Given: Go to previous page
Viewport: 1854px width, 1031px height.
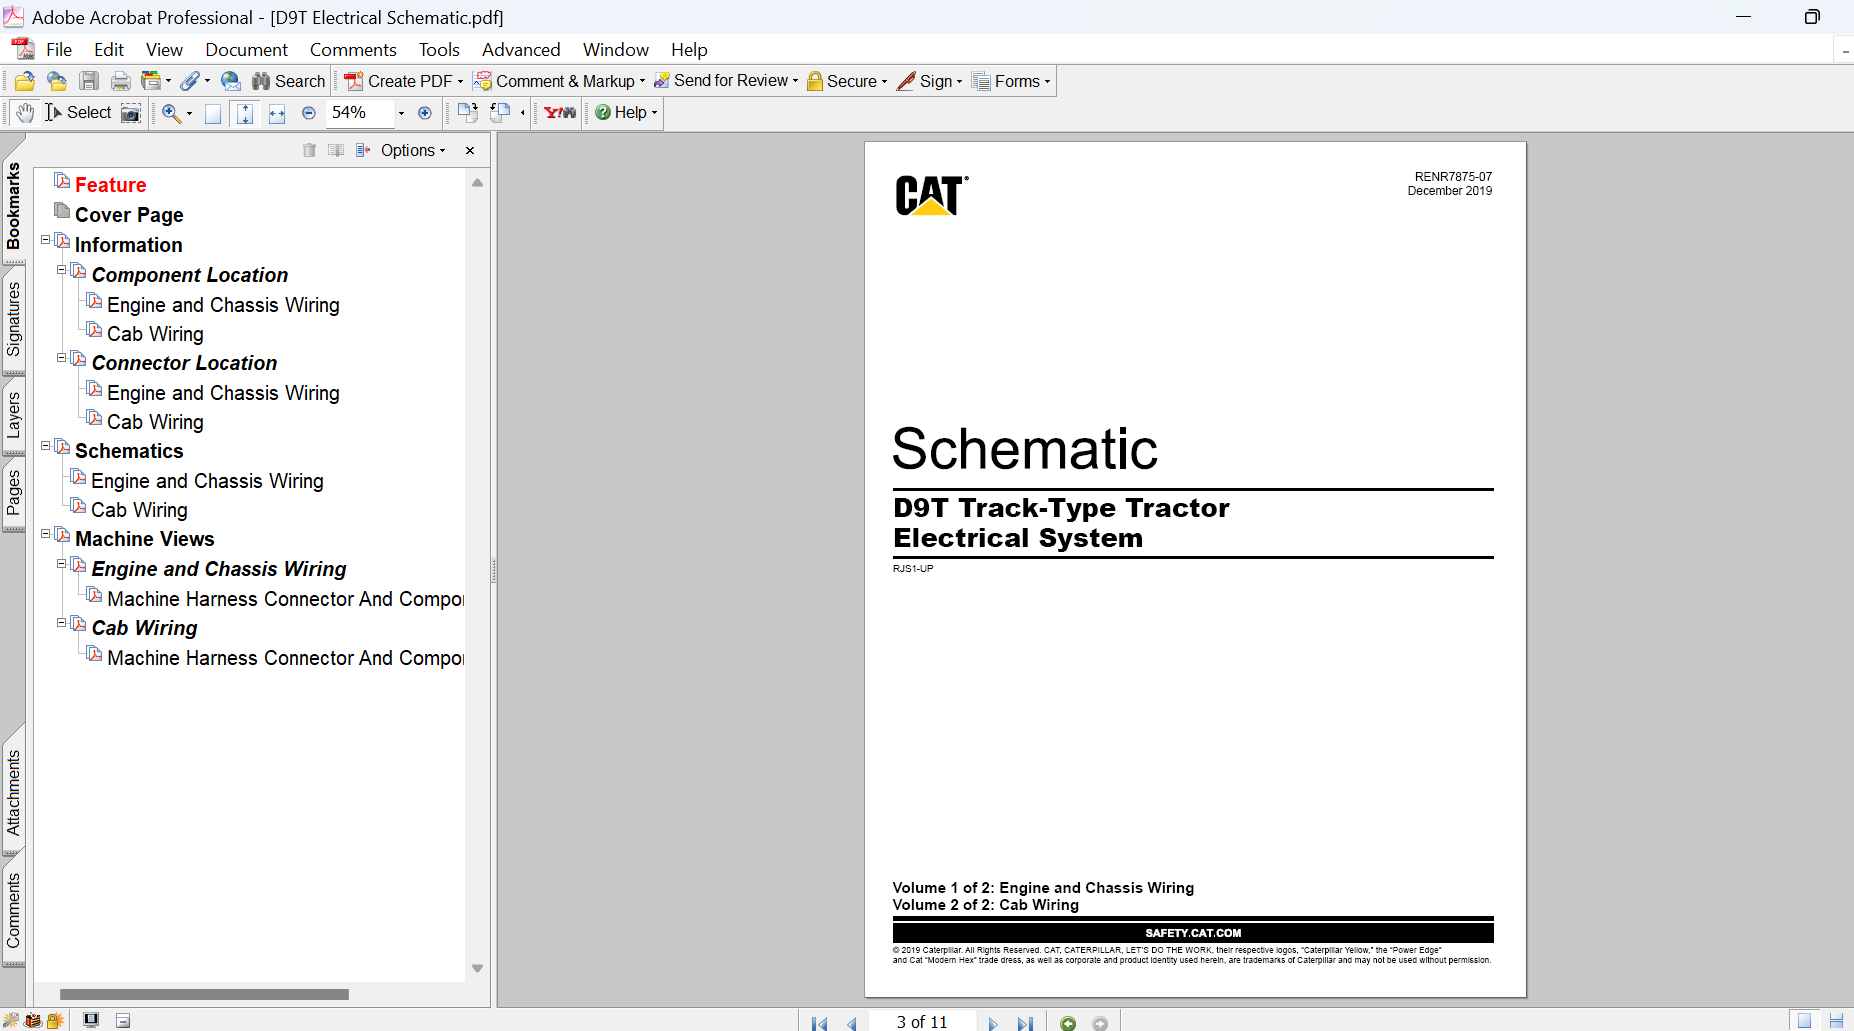Looking at the screenshot, I should coord(852,1023).
